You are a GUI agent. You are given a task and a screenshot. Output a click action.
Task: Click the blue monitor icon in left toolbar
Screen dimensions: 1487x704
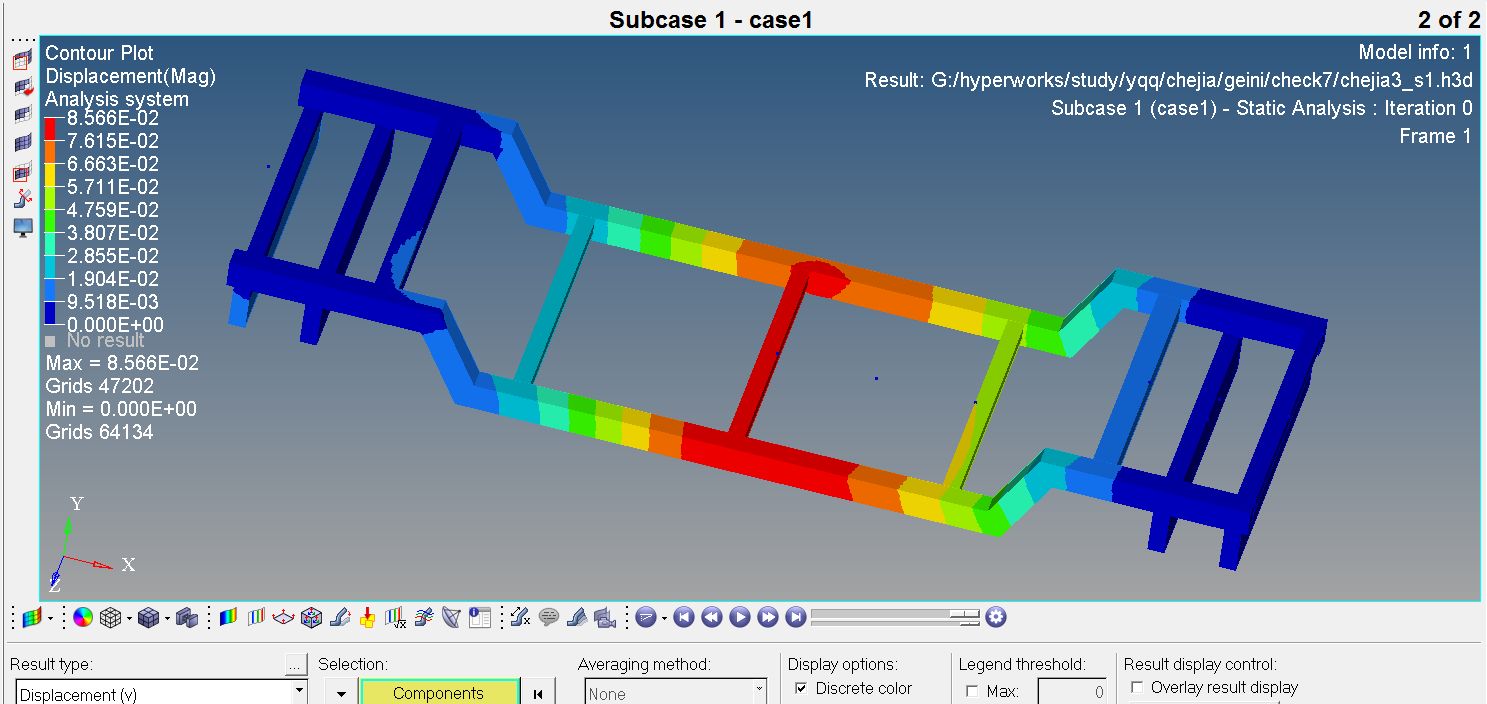pyautogui.click(x=22, y=227)
